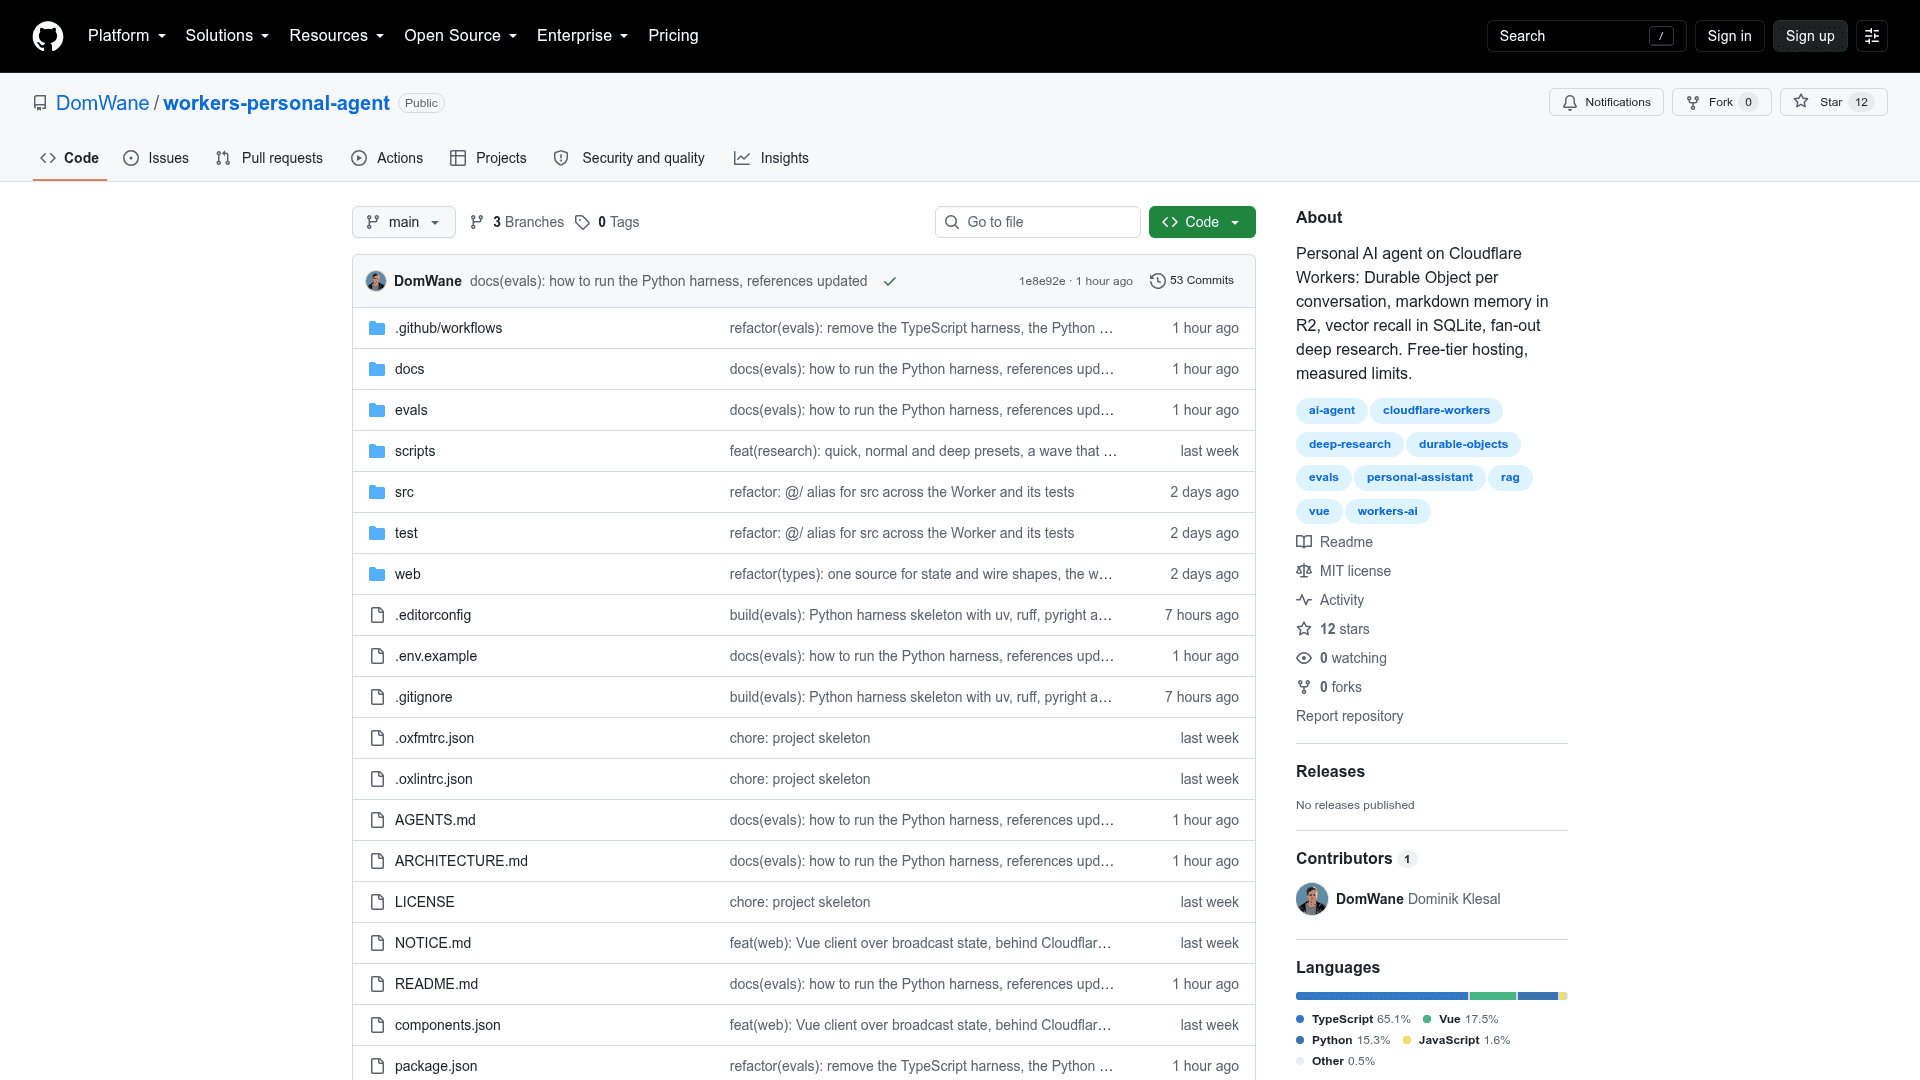Click the branches icon beside 3 Branches

(477, 222)
